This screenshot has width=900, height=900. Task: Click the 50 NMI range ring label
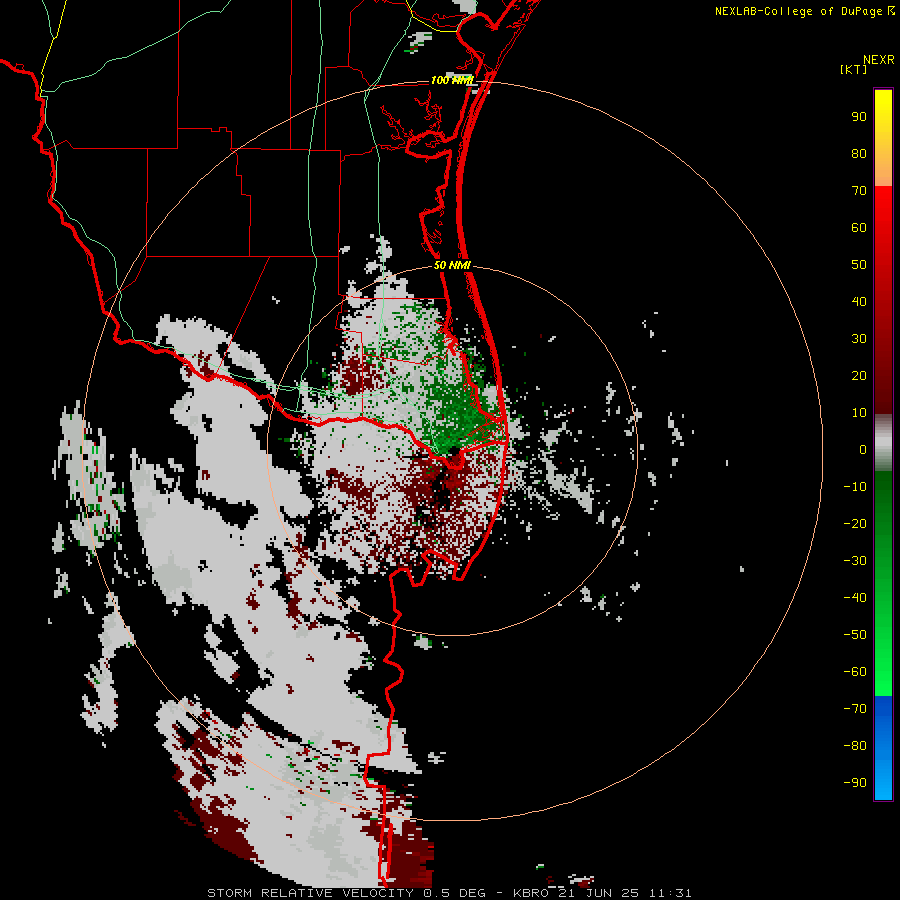pyautogui.click(x=452, y=265)
